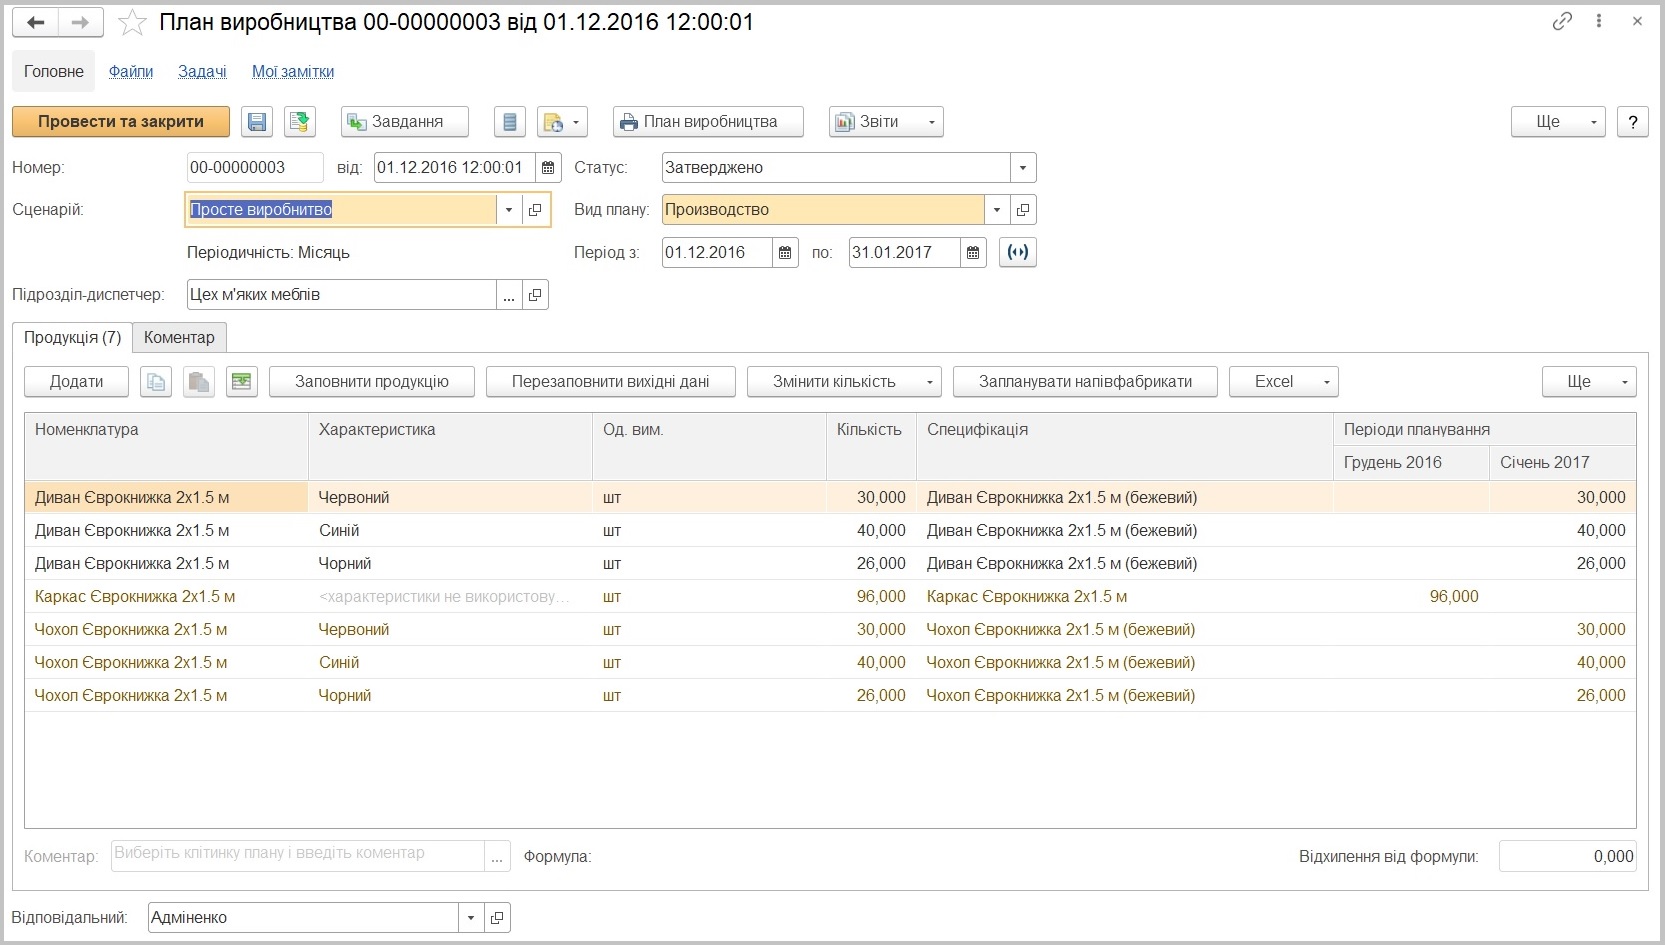Switch to the Коментар tab
Screen dimensions: 1665x945
coord(179,338)
